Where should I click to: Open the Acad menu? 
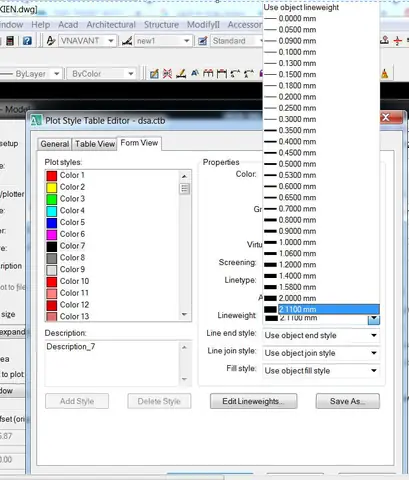point(68,25)
